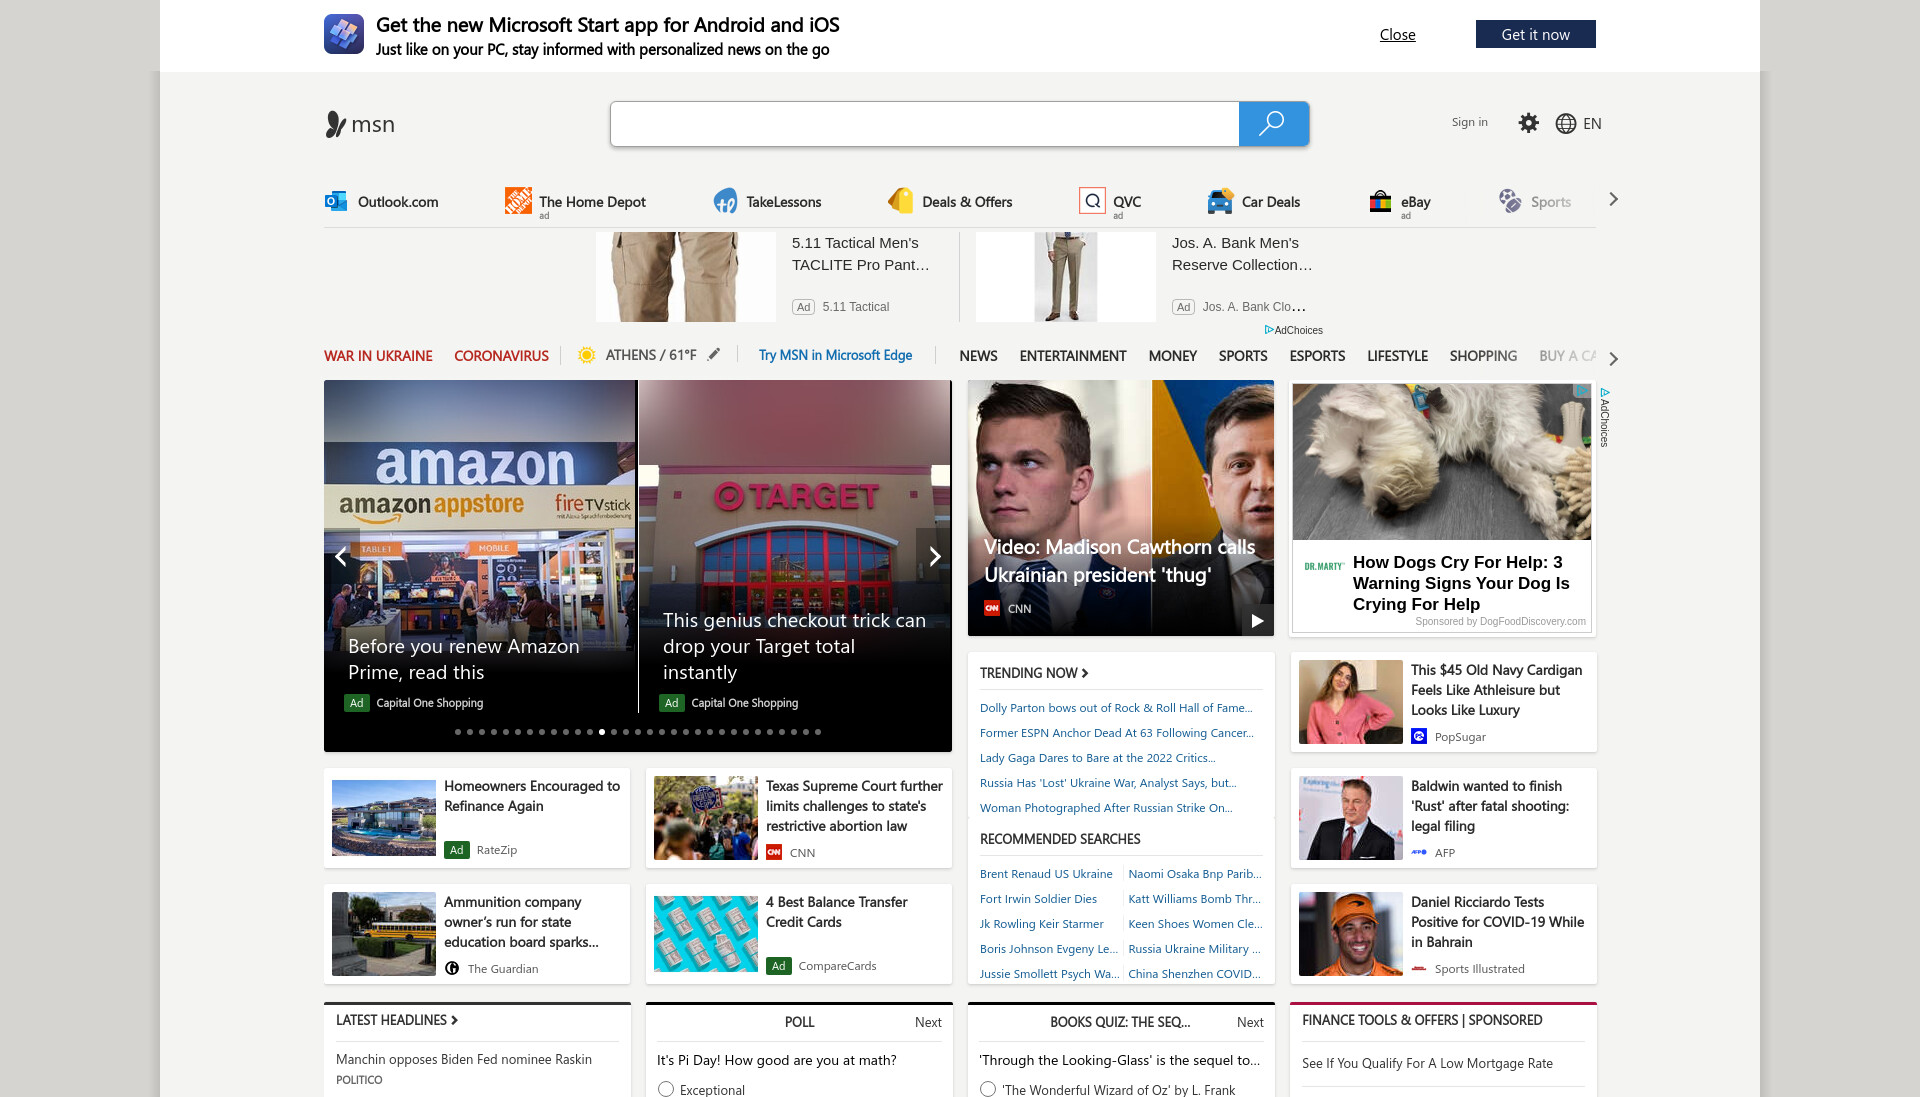1920x1097 pixels.
Task: Open TakeLessons shortcut icon
Action: click(x=725, y=201)
